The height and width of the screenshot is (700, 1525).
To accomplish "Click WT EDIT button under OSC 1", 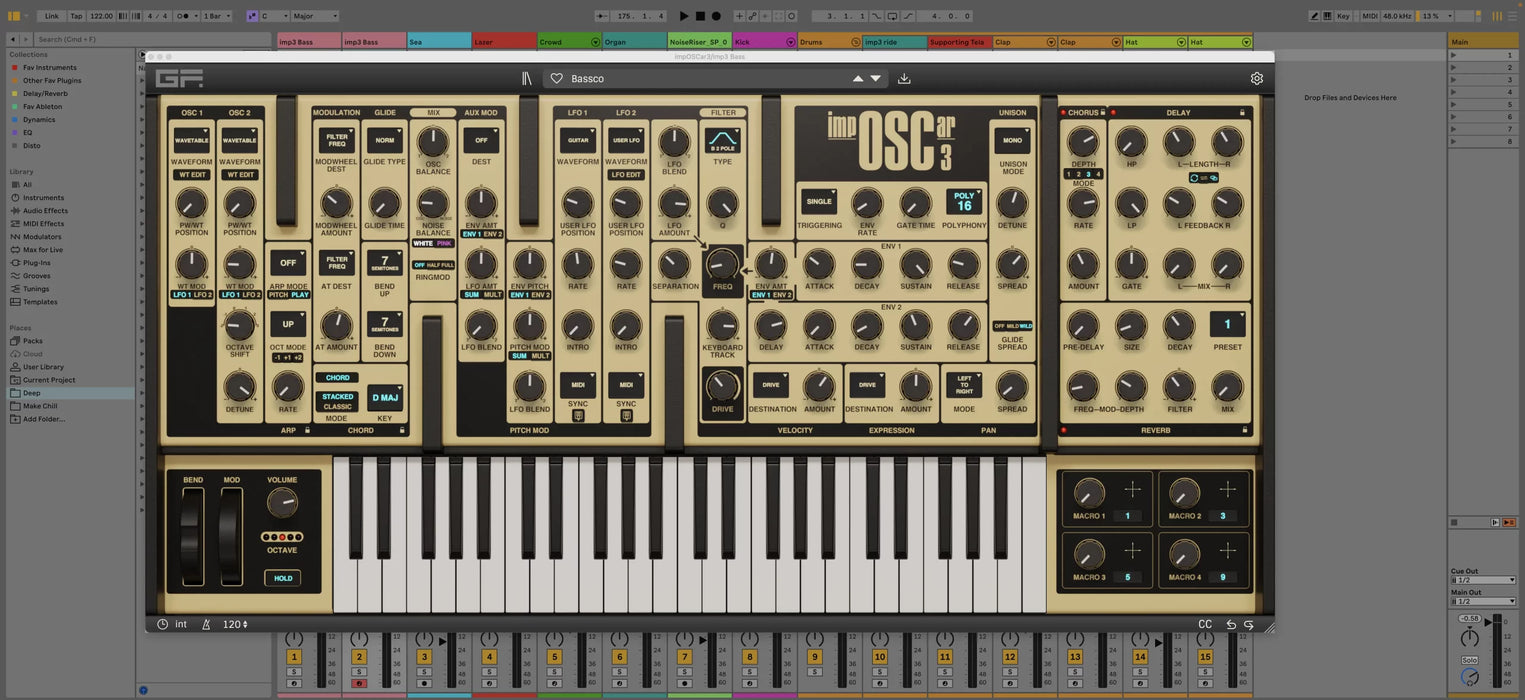I will point(191,175).
